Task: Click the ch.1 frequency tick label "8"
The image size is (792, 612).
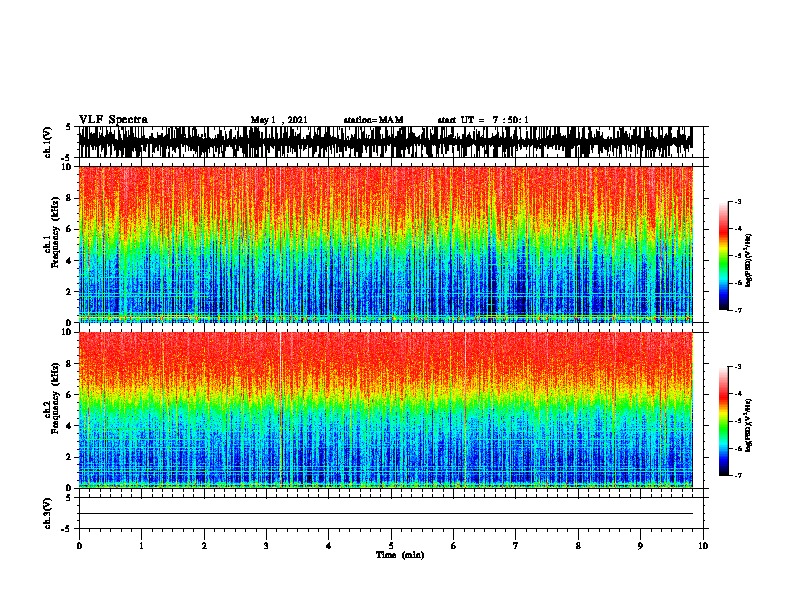Action: (70, 198)
